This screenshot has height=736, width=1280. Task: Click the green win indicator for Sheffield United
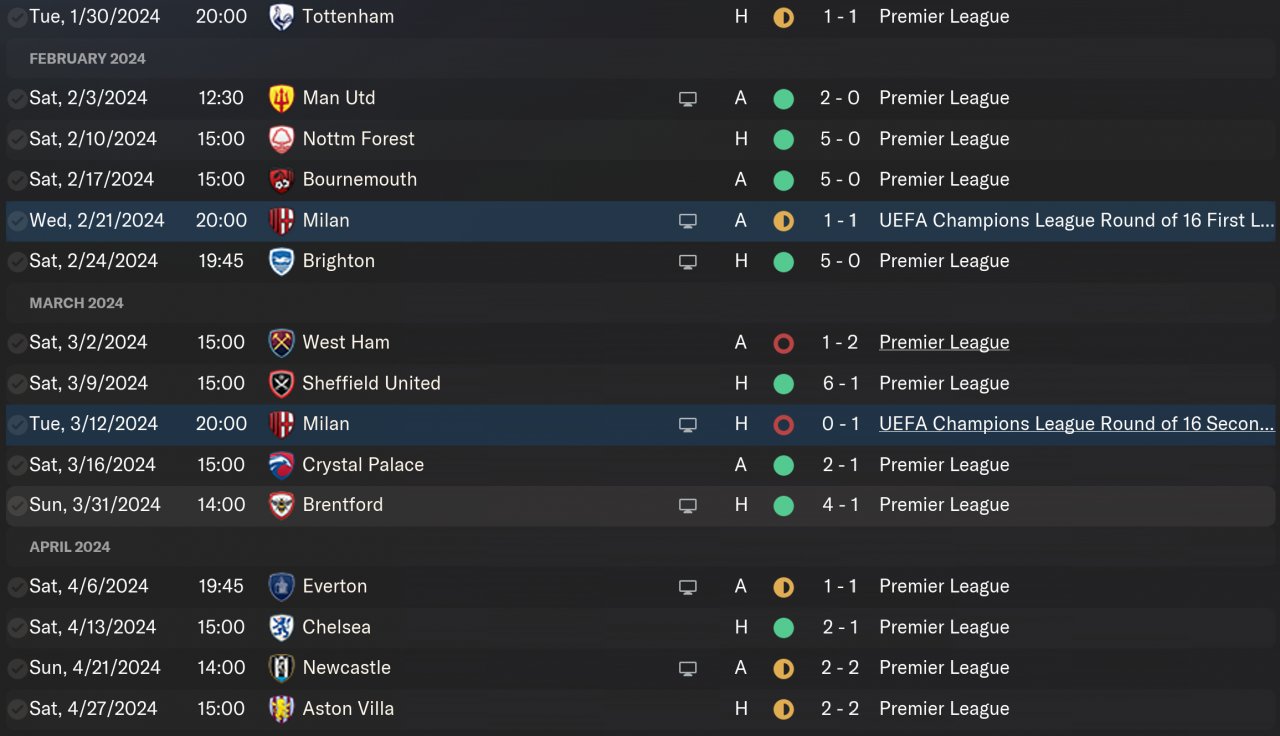(x=784, y=384)
